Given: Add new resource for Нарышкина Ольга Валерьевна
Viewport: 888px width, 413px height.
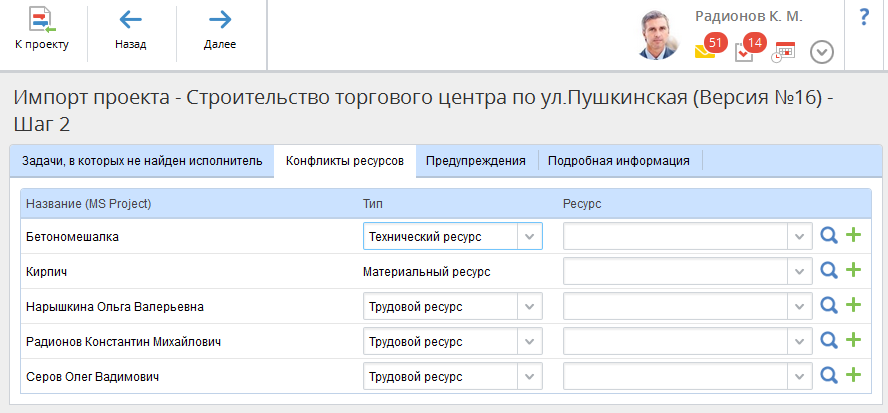Looking at the screenshot, I should coord(853,305).
